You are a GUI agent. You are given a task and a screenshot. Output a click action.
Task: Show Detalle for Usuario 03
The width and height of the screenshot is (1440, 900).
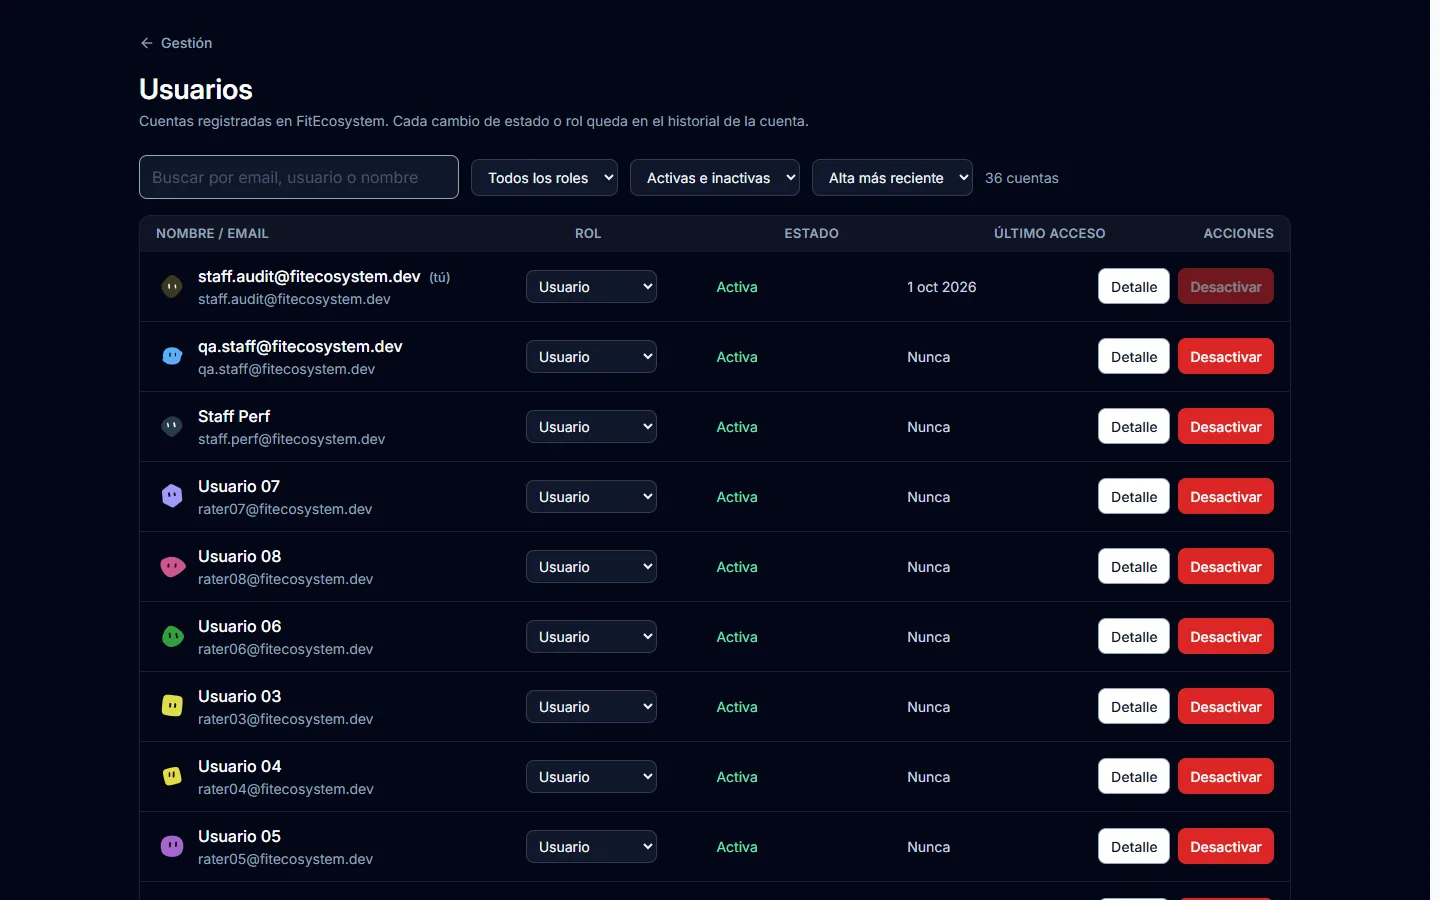pyautogui.click(x=1134, y=707)
